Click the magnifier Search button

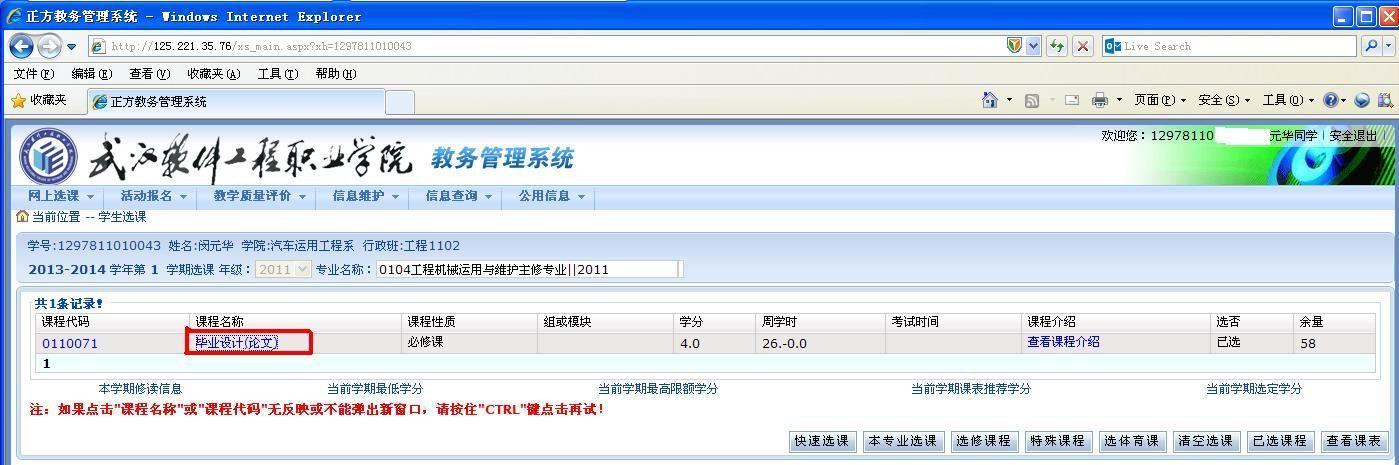click(1370, 46)
